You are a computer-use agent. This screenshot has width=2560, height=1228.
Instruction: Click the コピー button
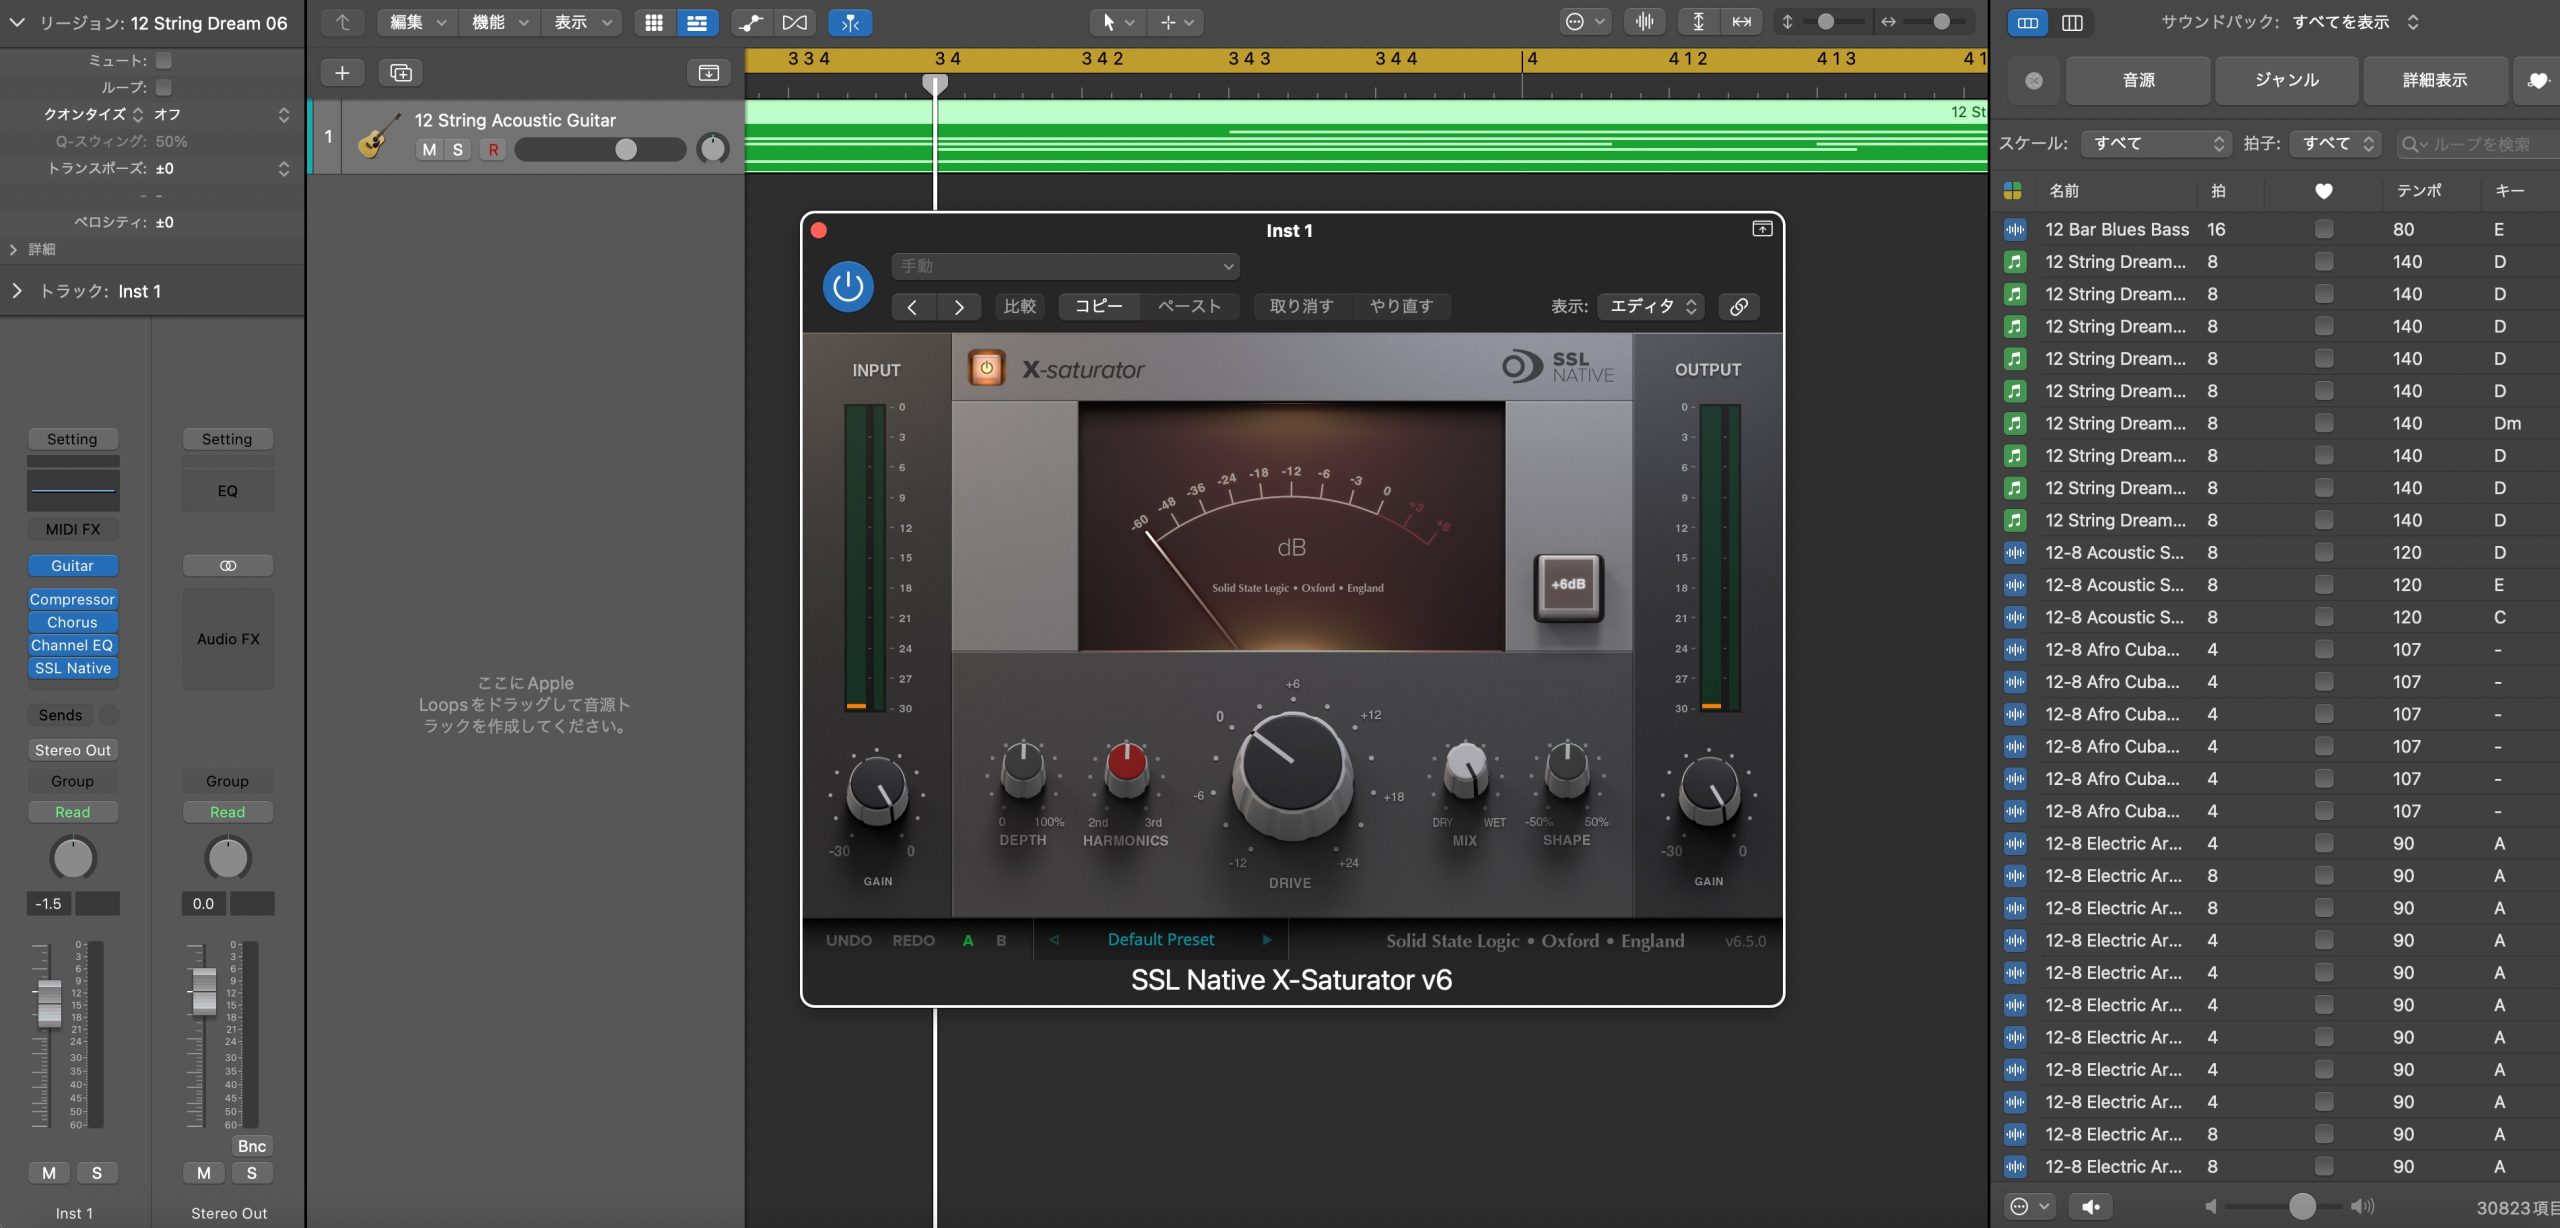pos(1099,306)
